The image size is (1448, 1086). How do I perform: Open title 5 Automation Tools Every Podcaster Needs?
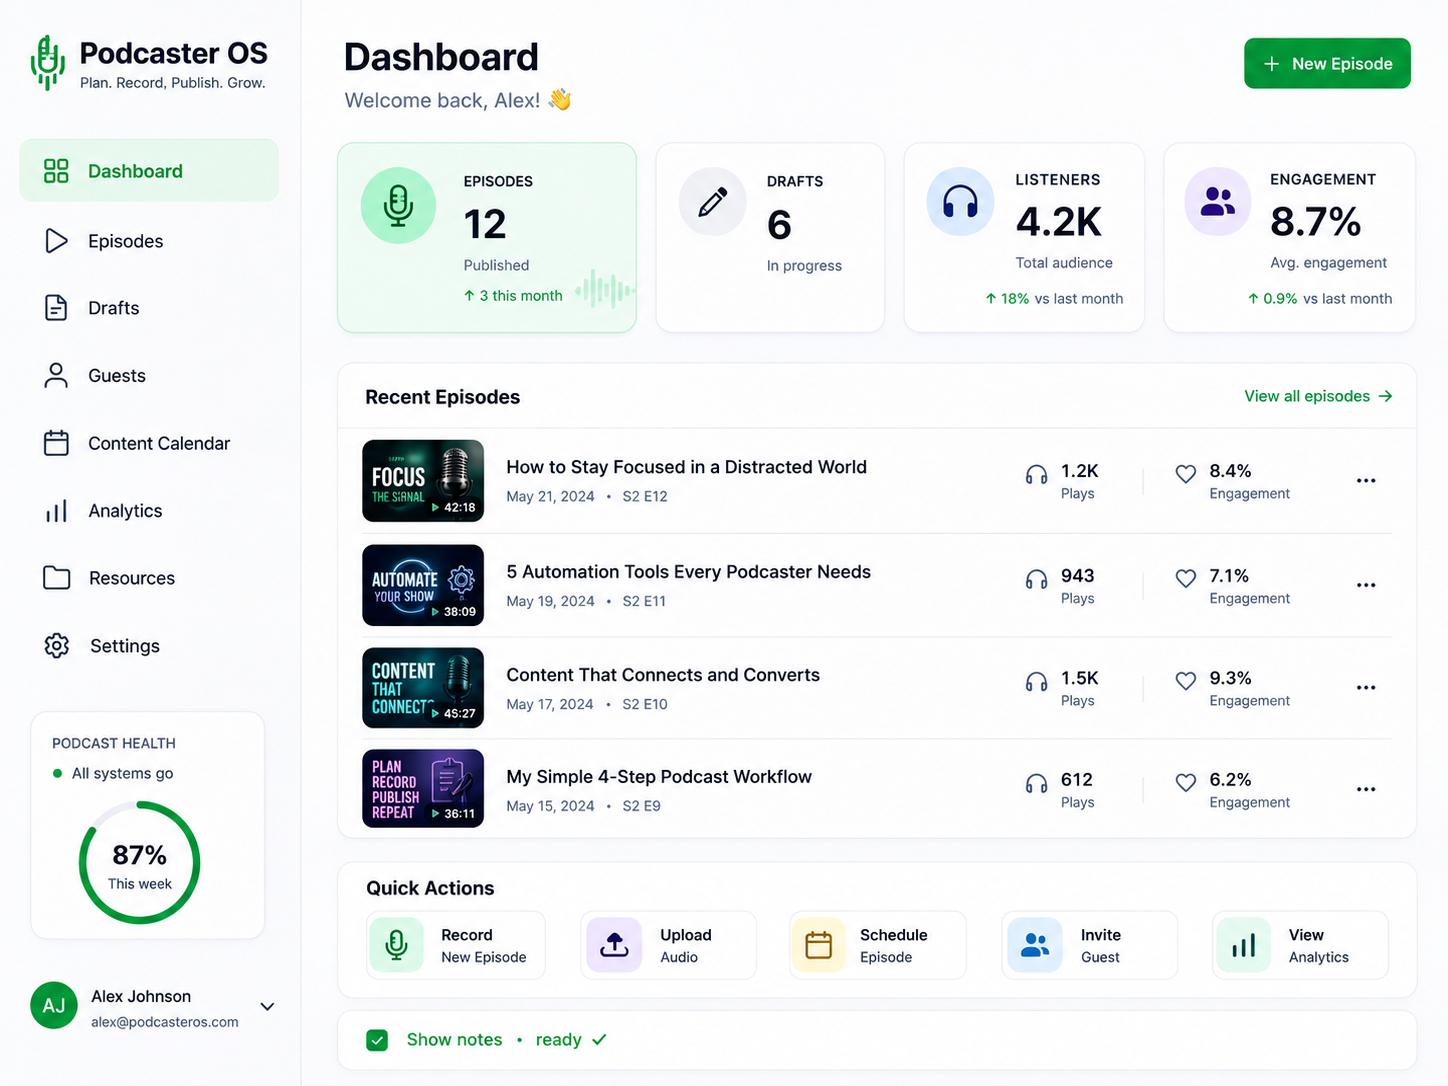688,572
